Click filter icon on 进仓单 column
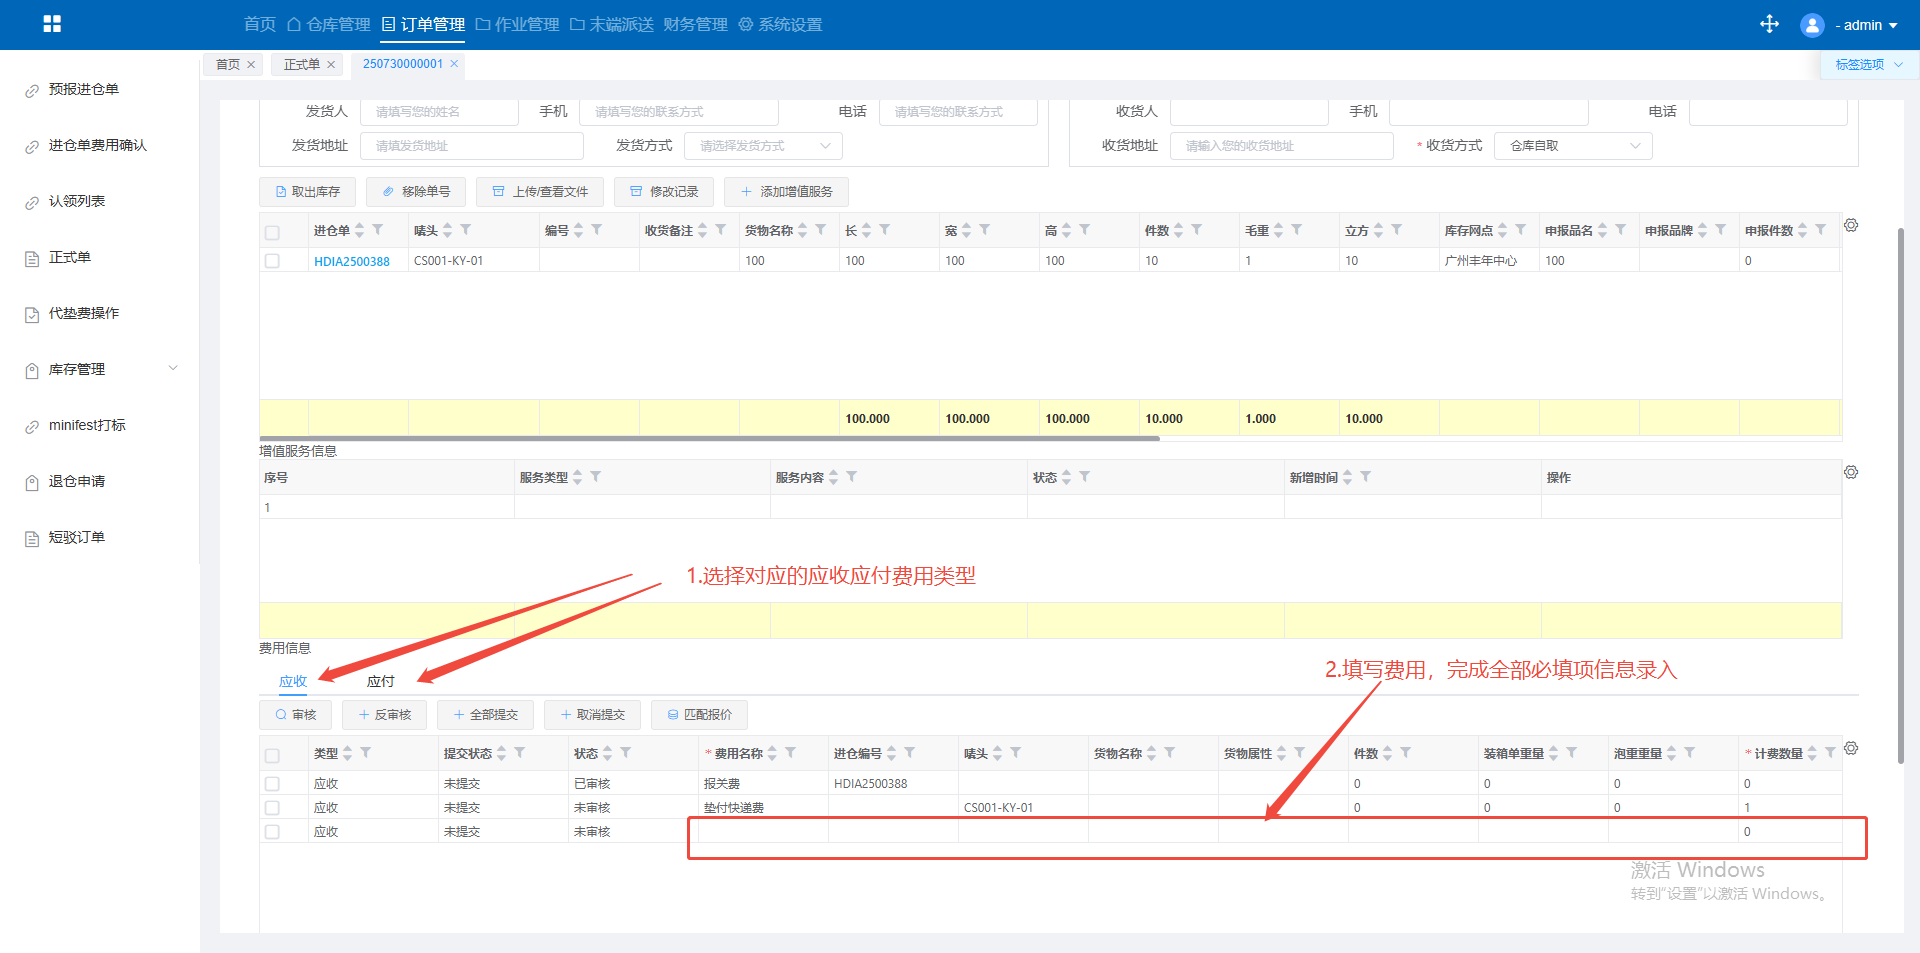1920x953 pixels. (378, 230)
